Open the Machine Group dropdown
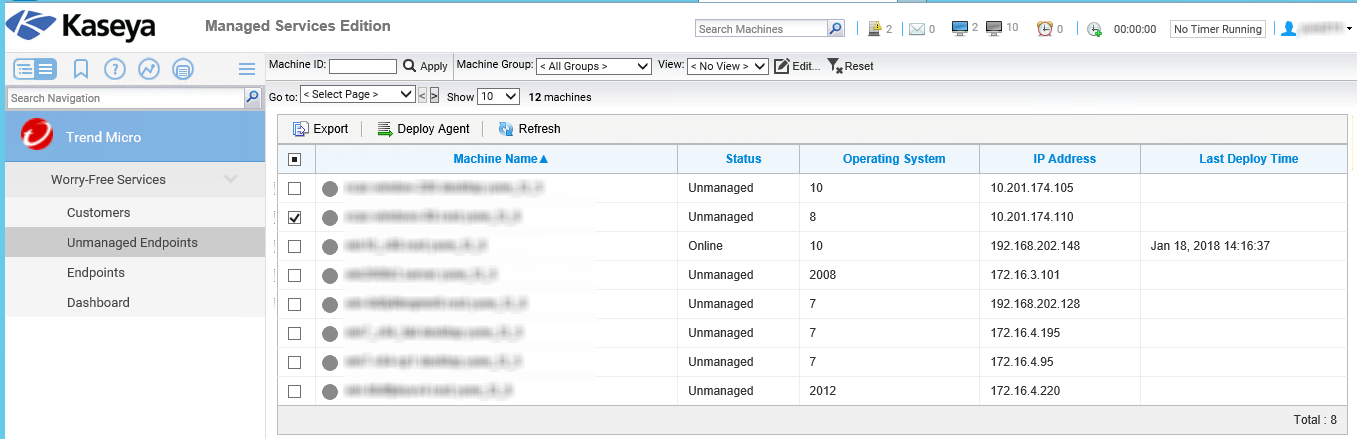Image resolution: width=1357 pixels, height=439 pixels. pos(594,66)
